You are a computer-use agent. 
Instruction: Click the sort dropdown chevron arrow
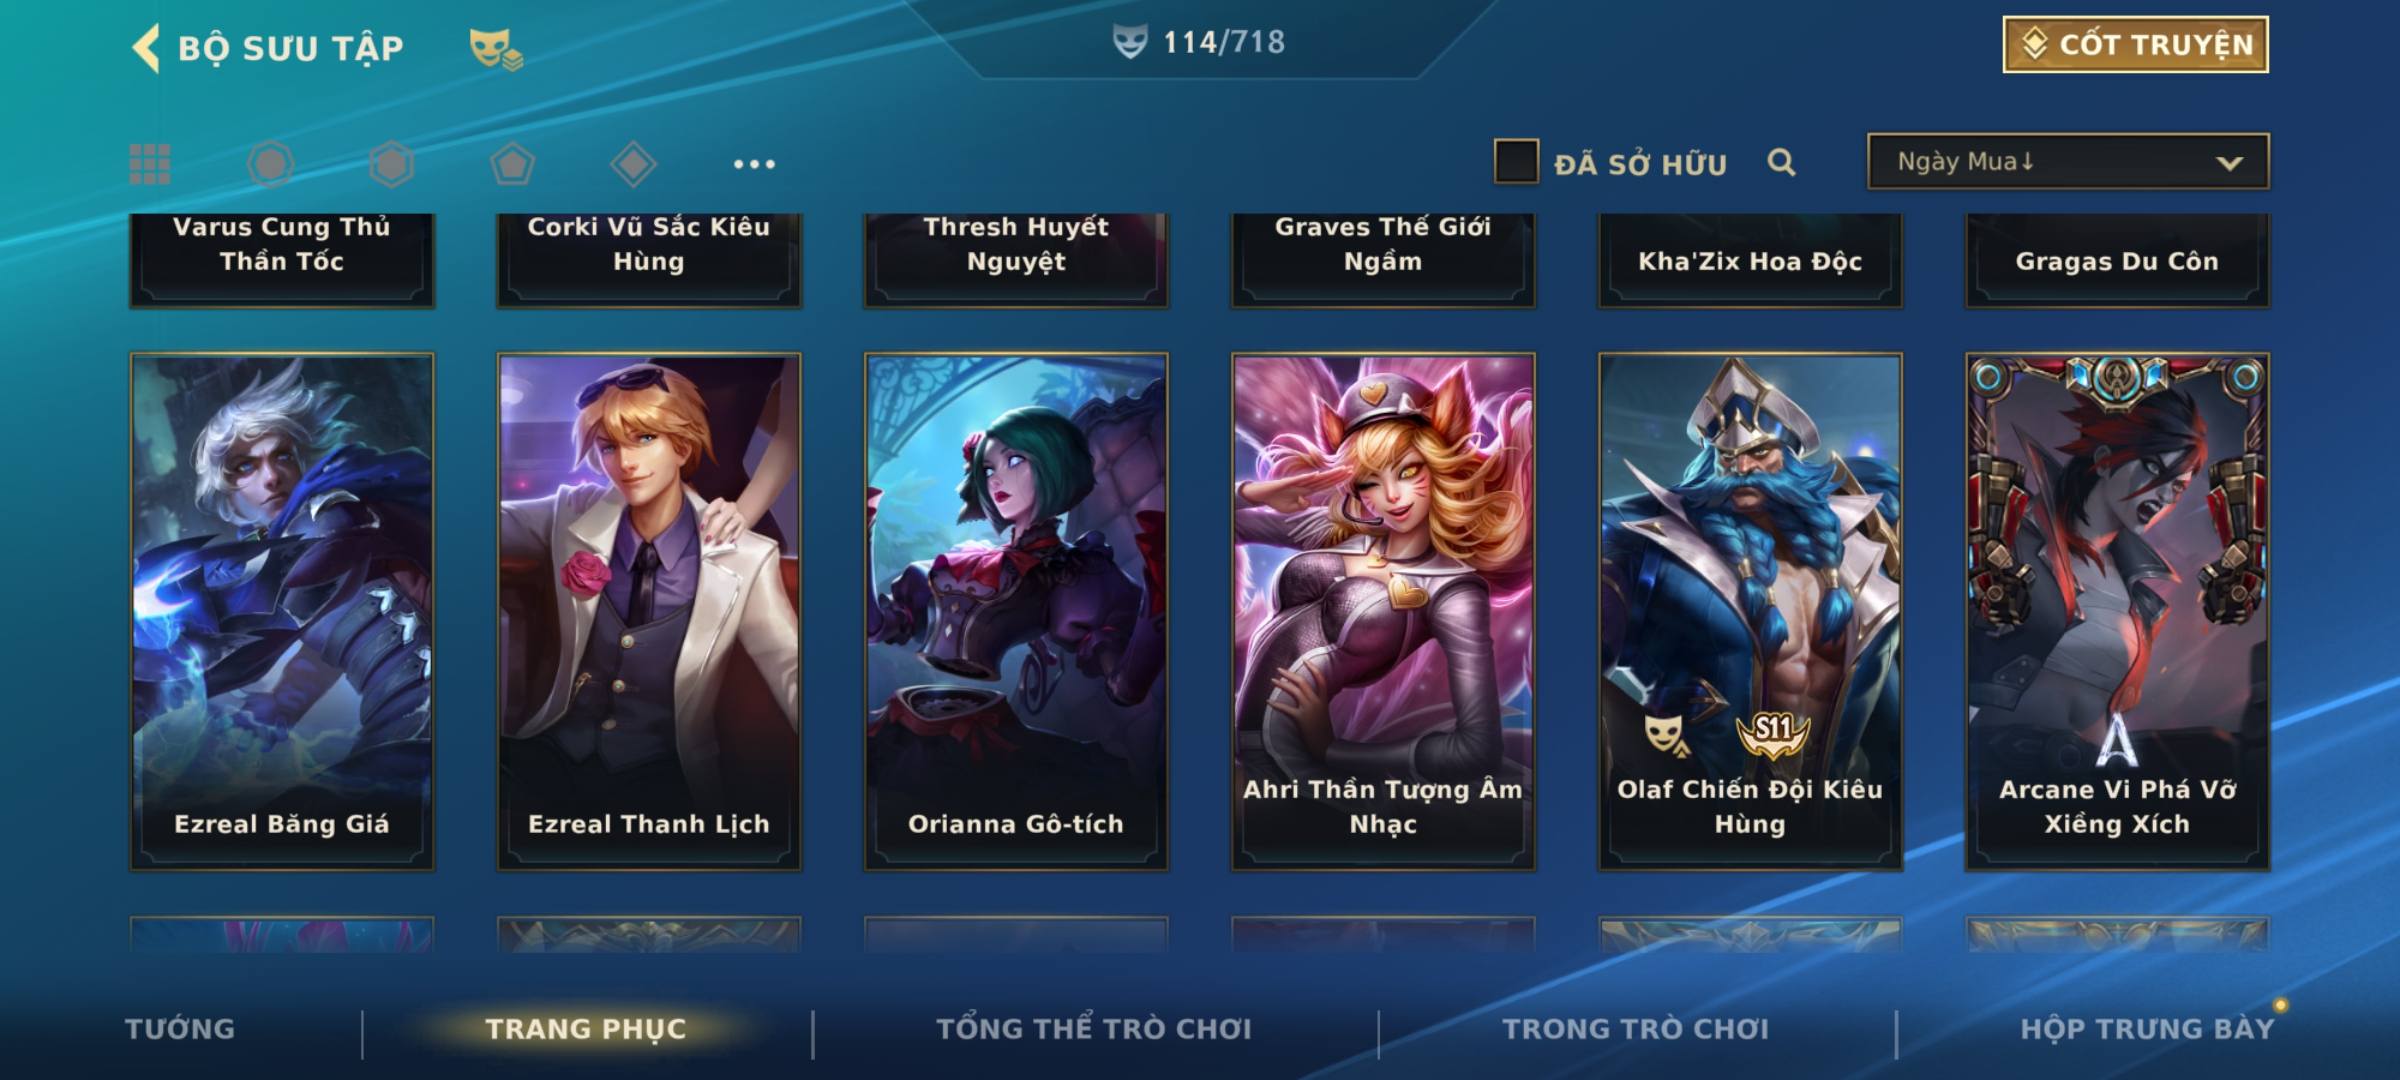(x=2229, y=163)
